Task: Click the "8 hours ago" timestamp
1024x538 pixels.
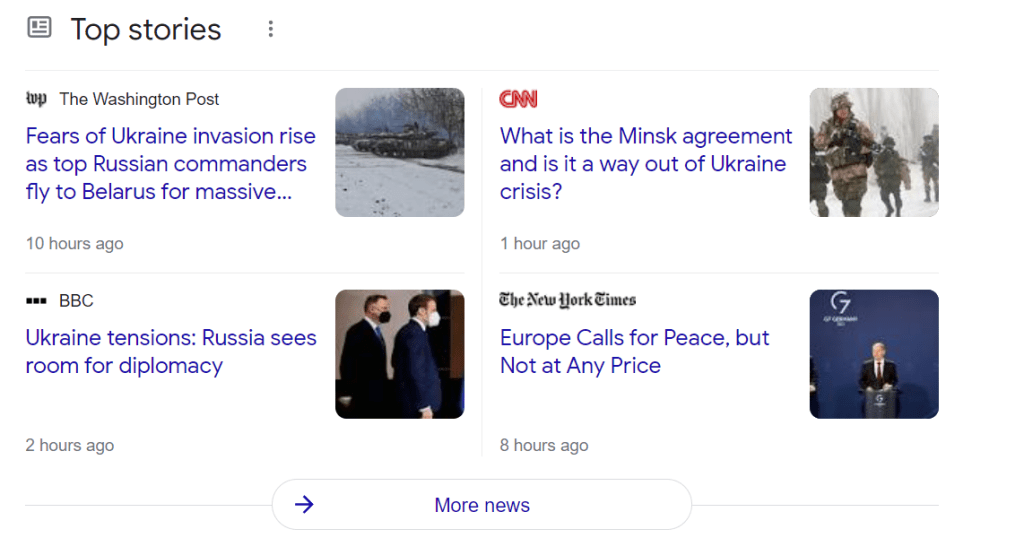Action: click(x=544, y=446)
